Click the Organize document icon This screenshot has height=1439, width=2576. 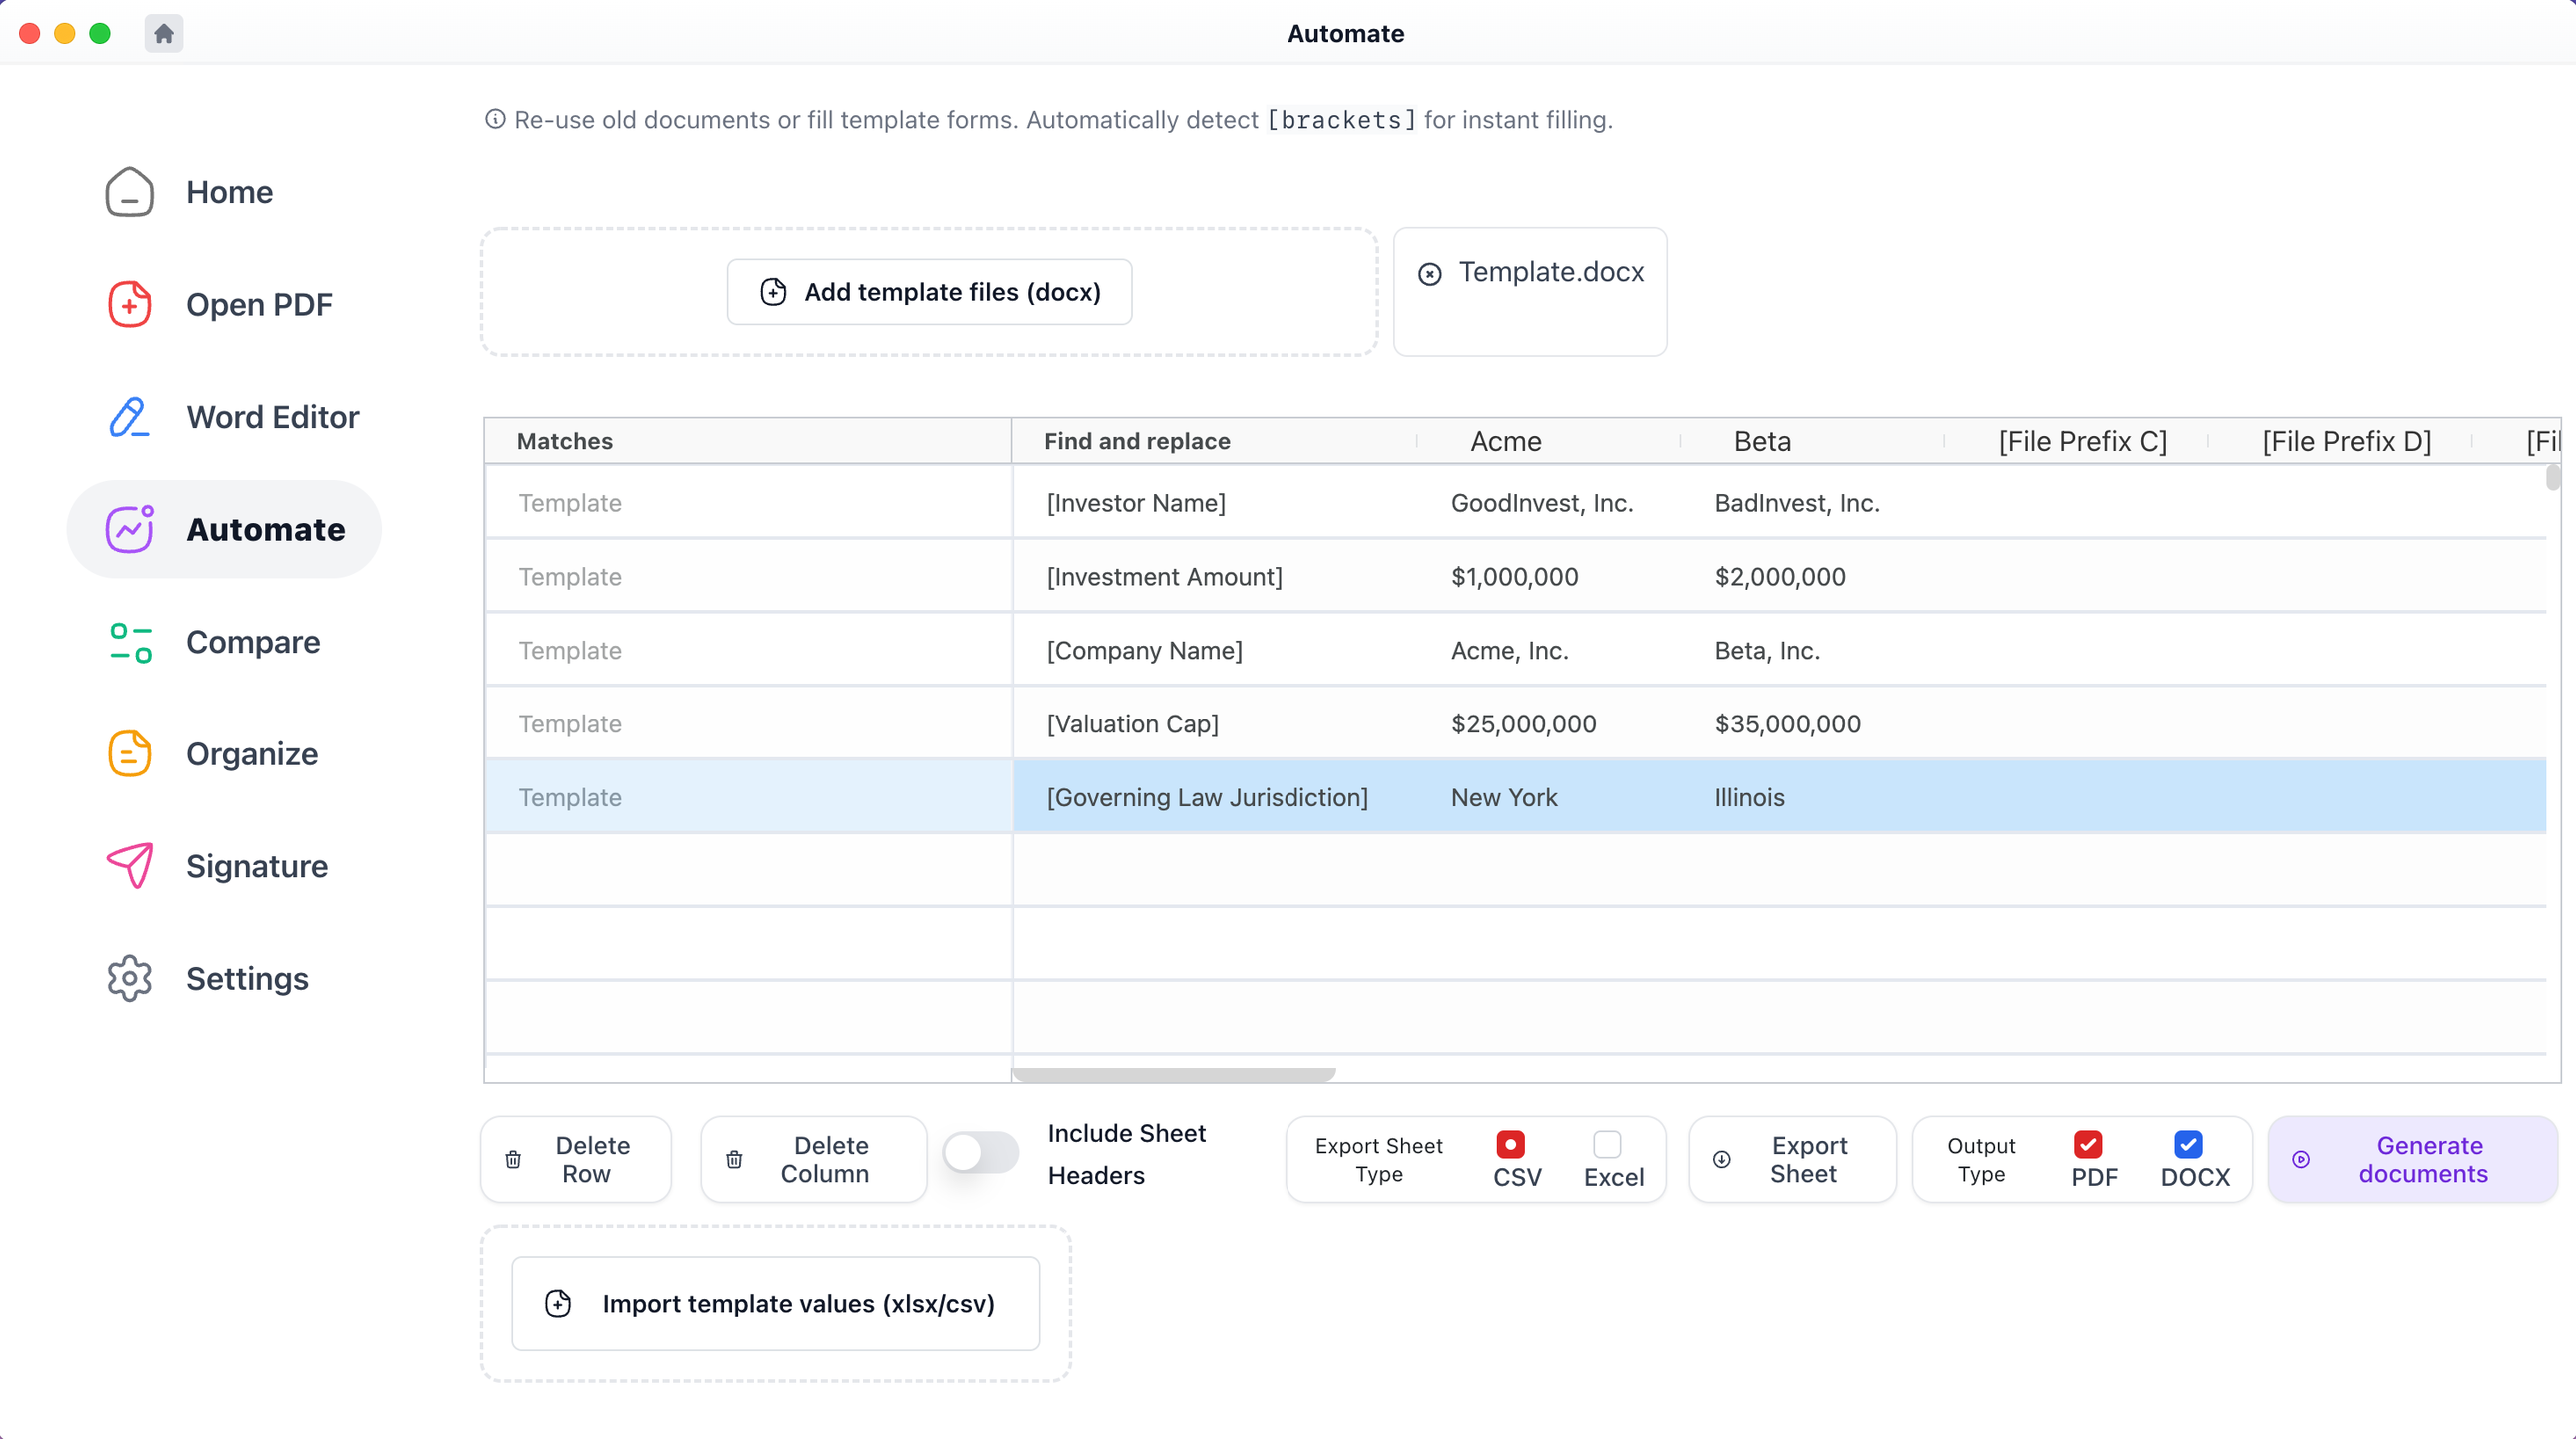point(129,754)
